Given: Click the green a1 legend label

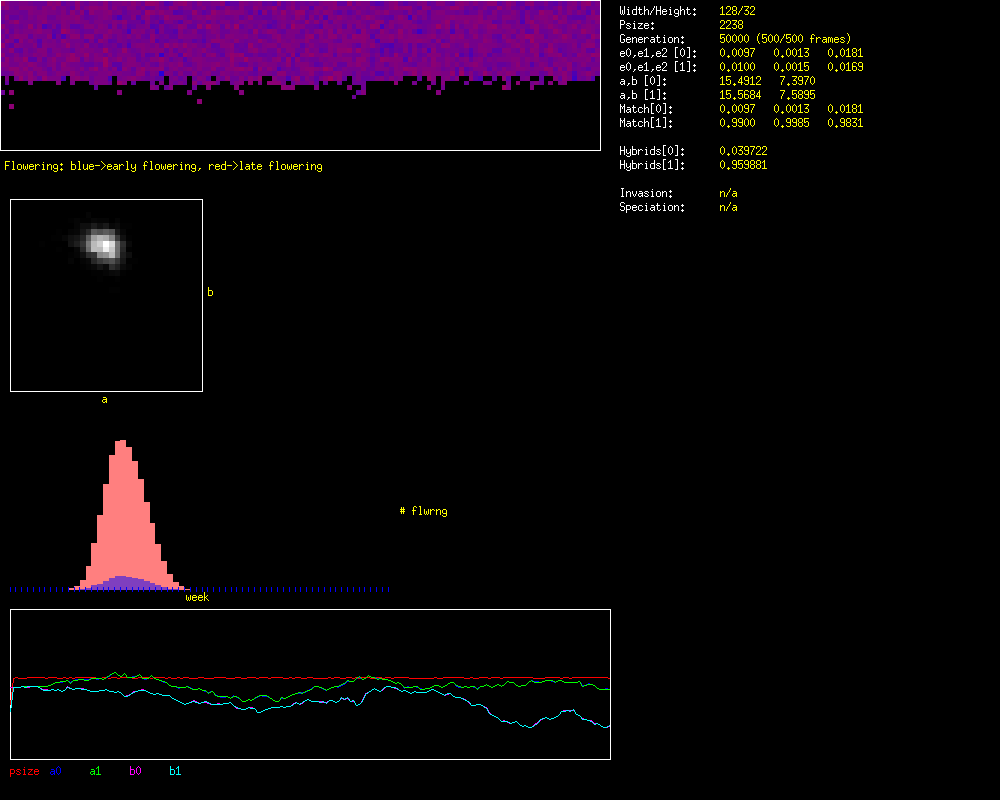Looking at the screenshot, I should 95,771.
